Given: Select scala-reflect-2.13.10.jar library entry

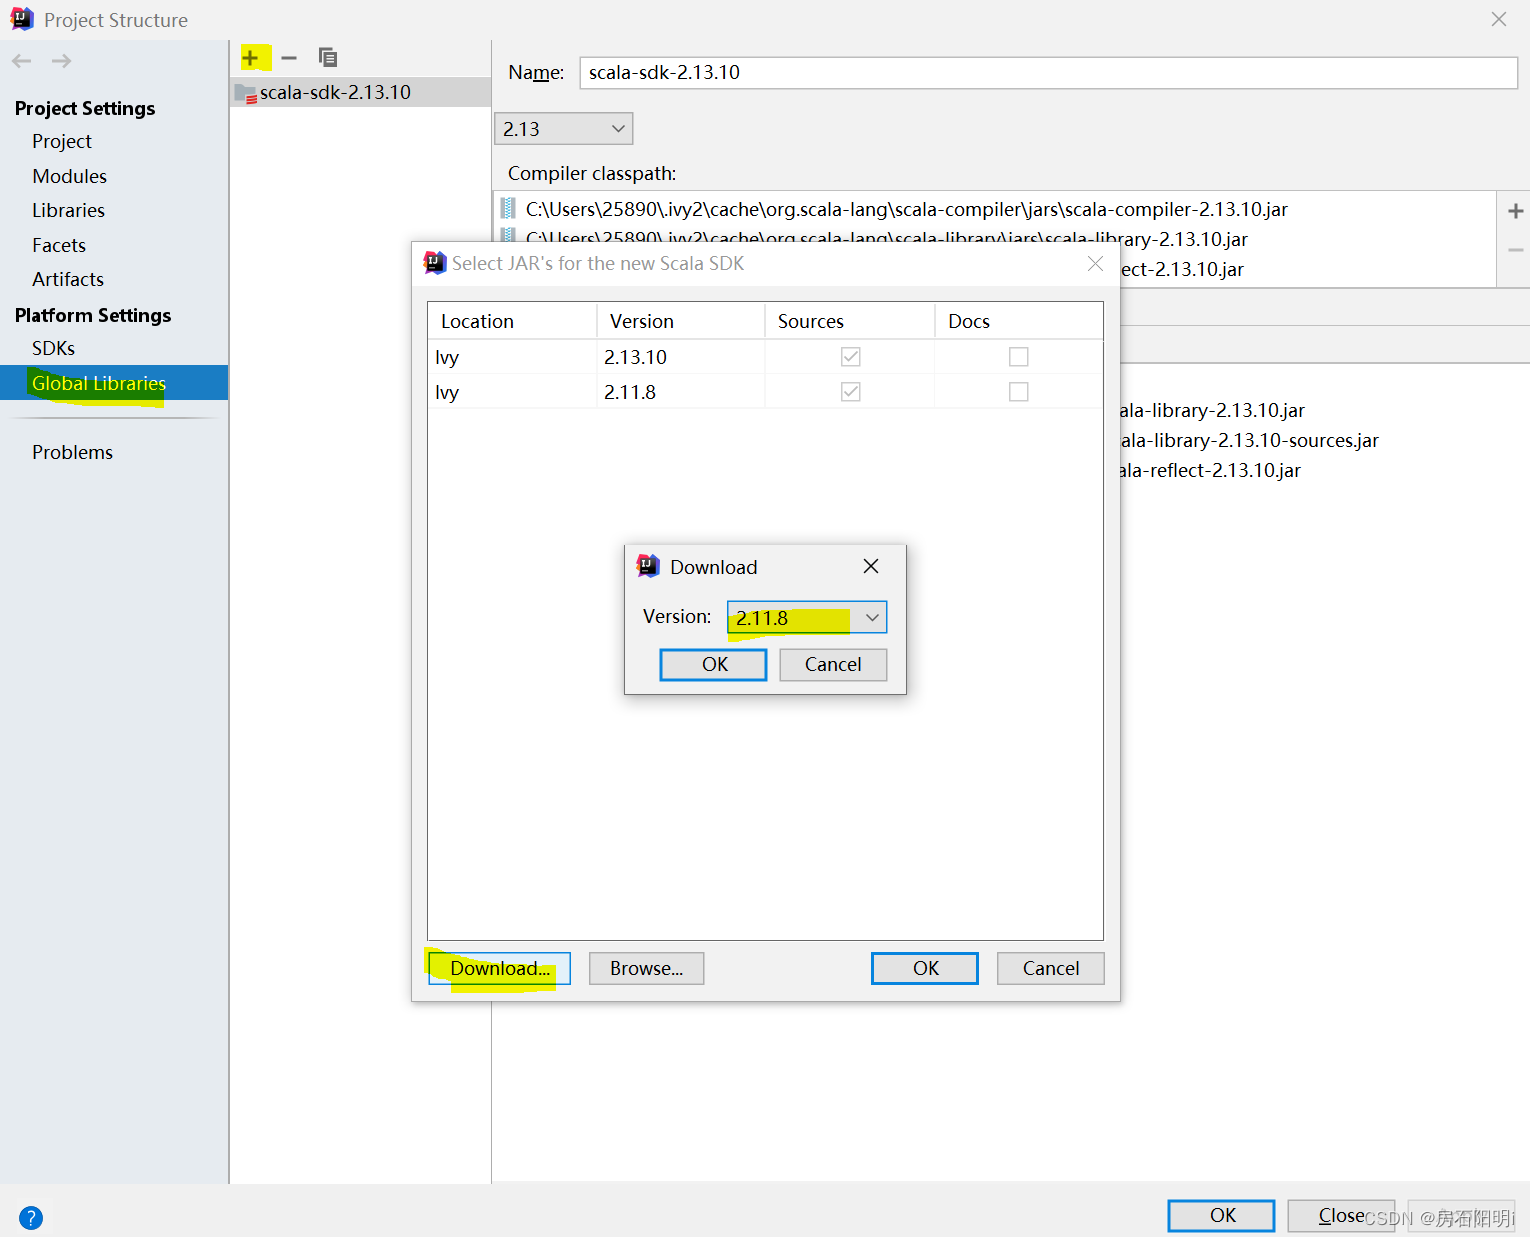Looking at the screenshot, I should tap(1210, 470).
